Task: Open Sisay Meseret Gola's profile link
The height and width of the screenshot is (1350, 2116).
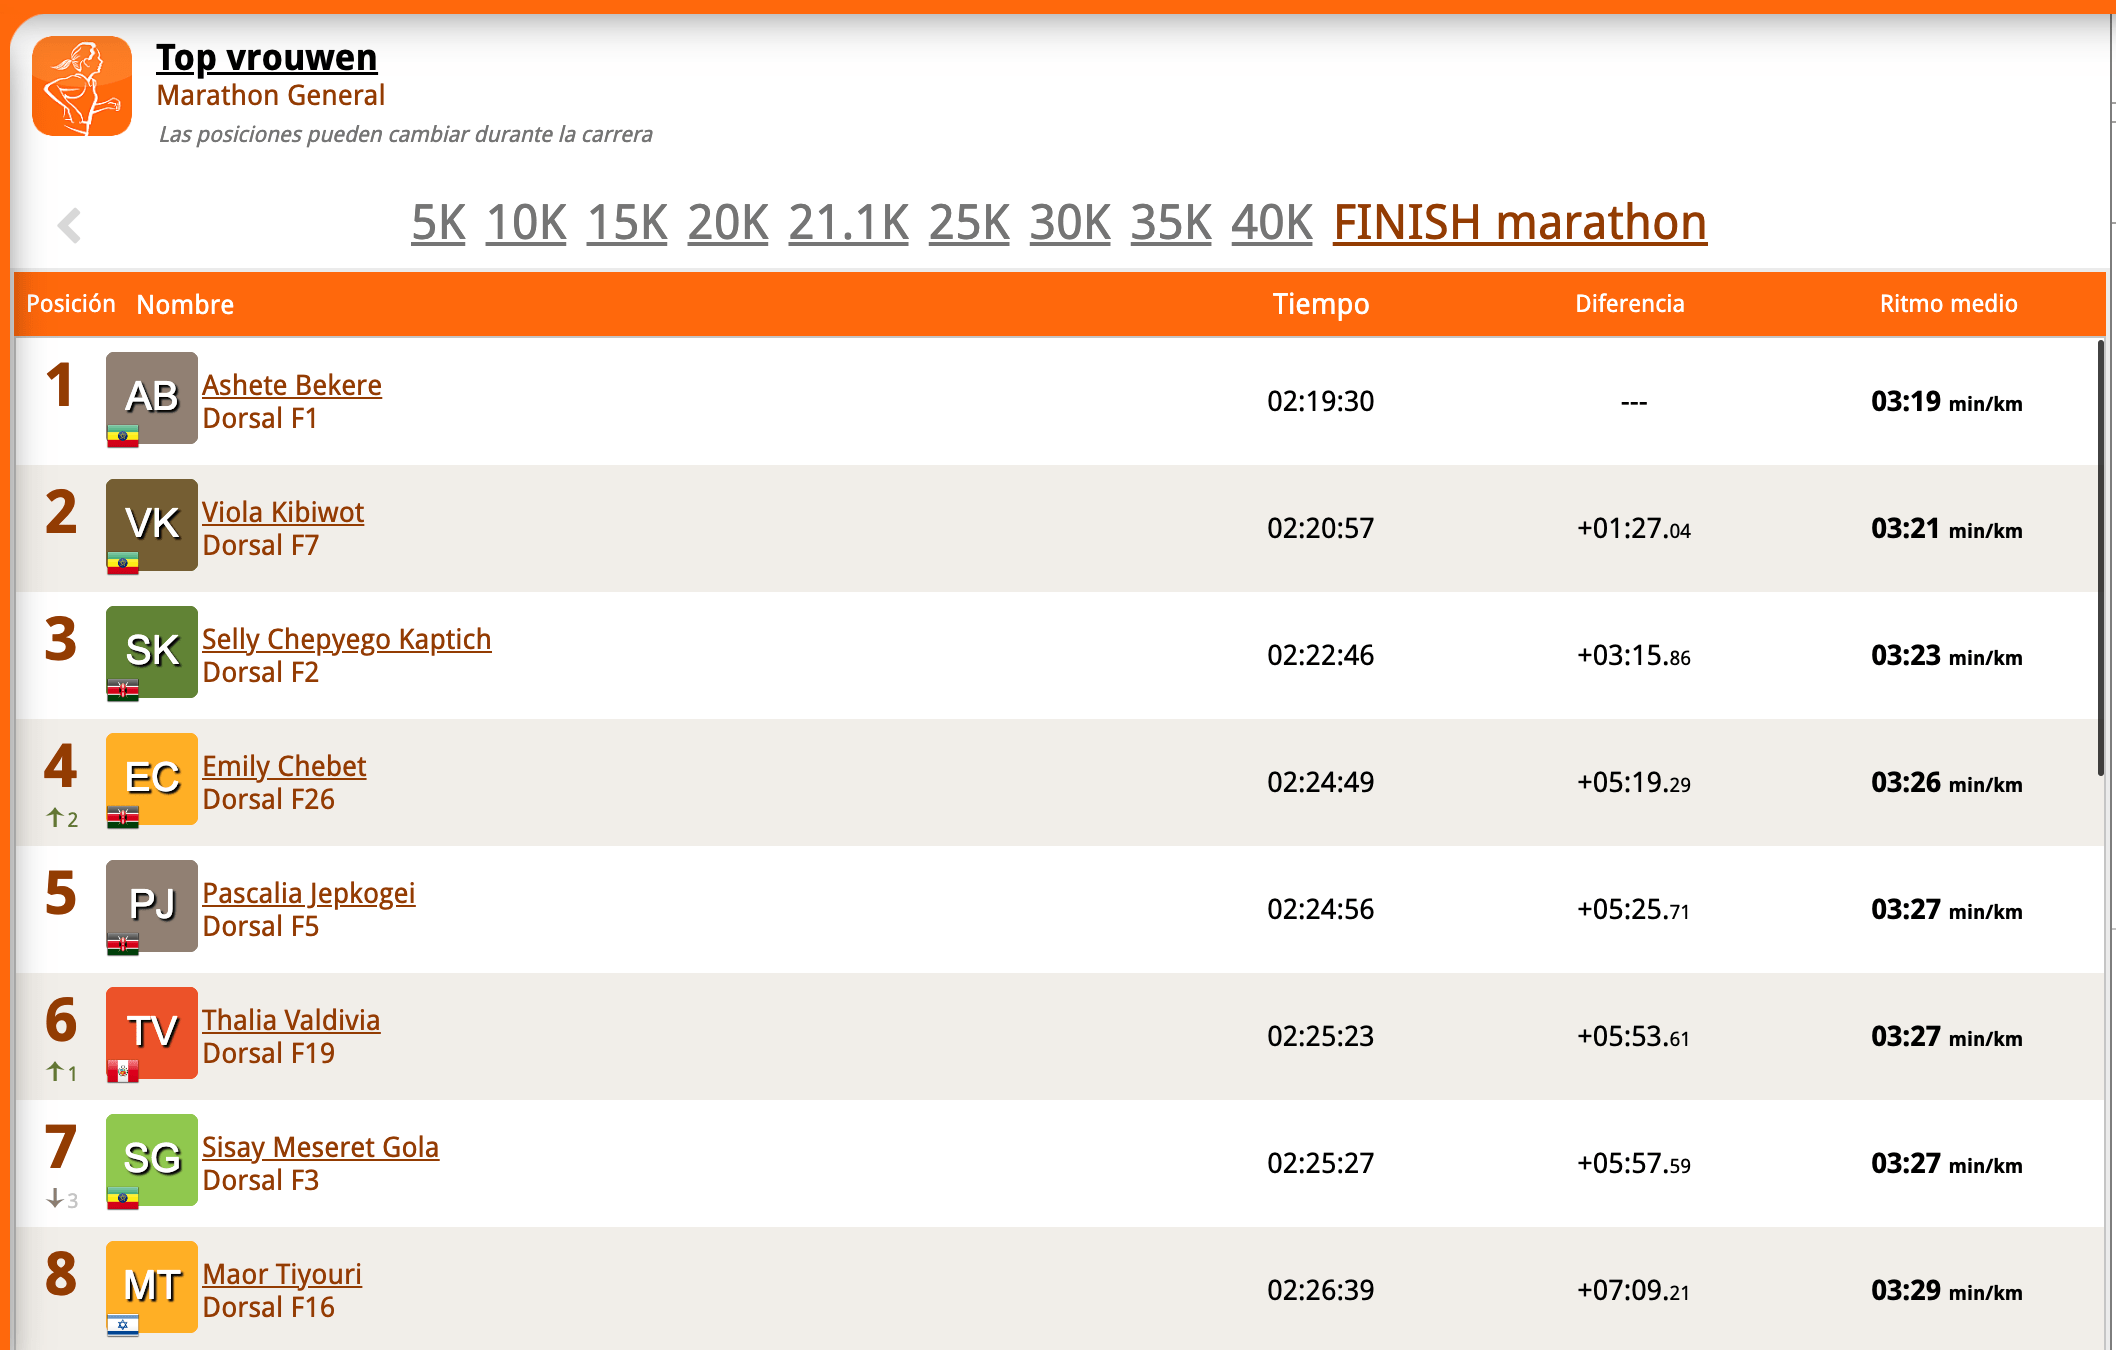Action: 320,1147
